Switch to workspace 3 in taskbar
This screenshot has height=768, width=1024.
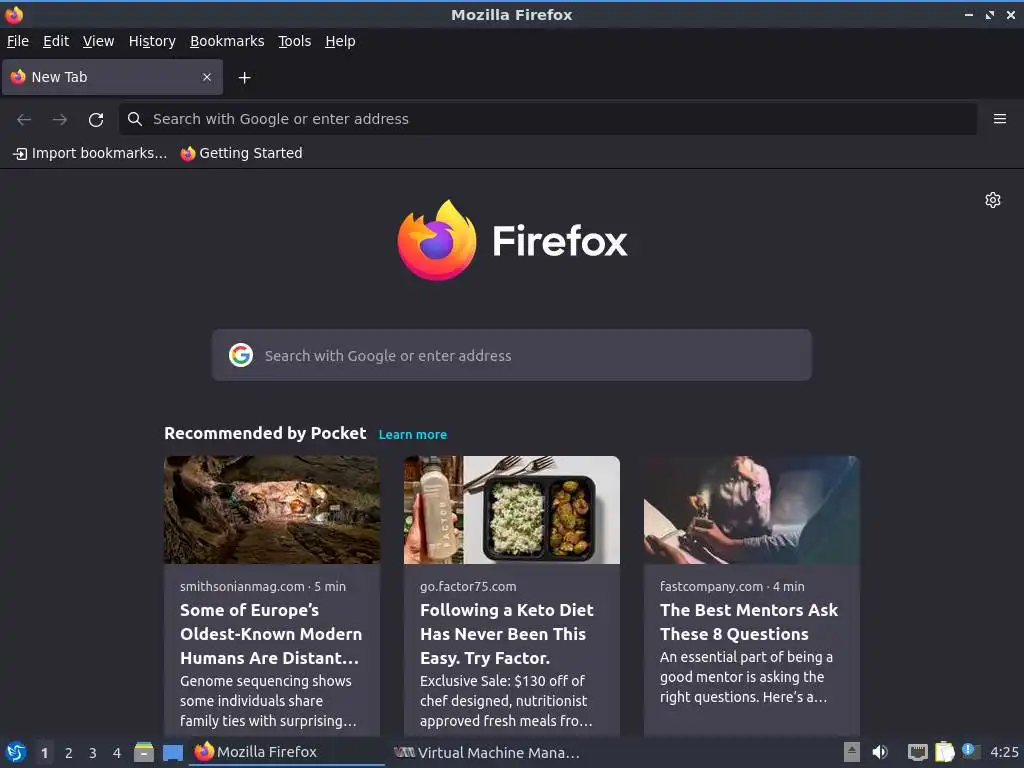pyautogui.click(x=93, y=753)
